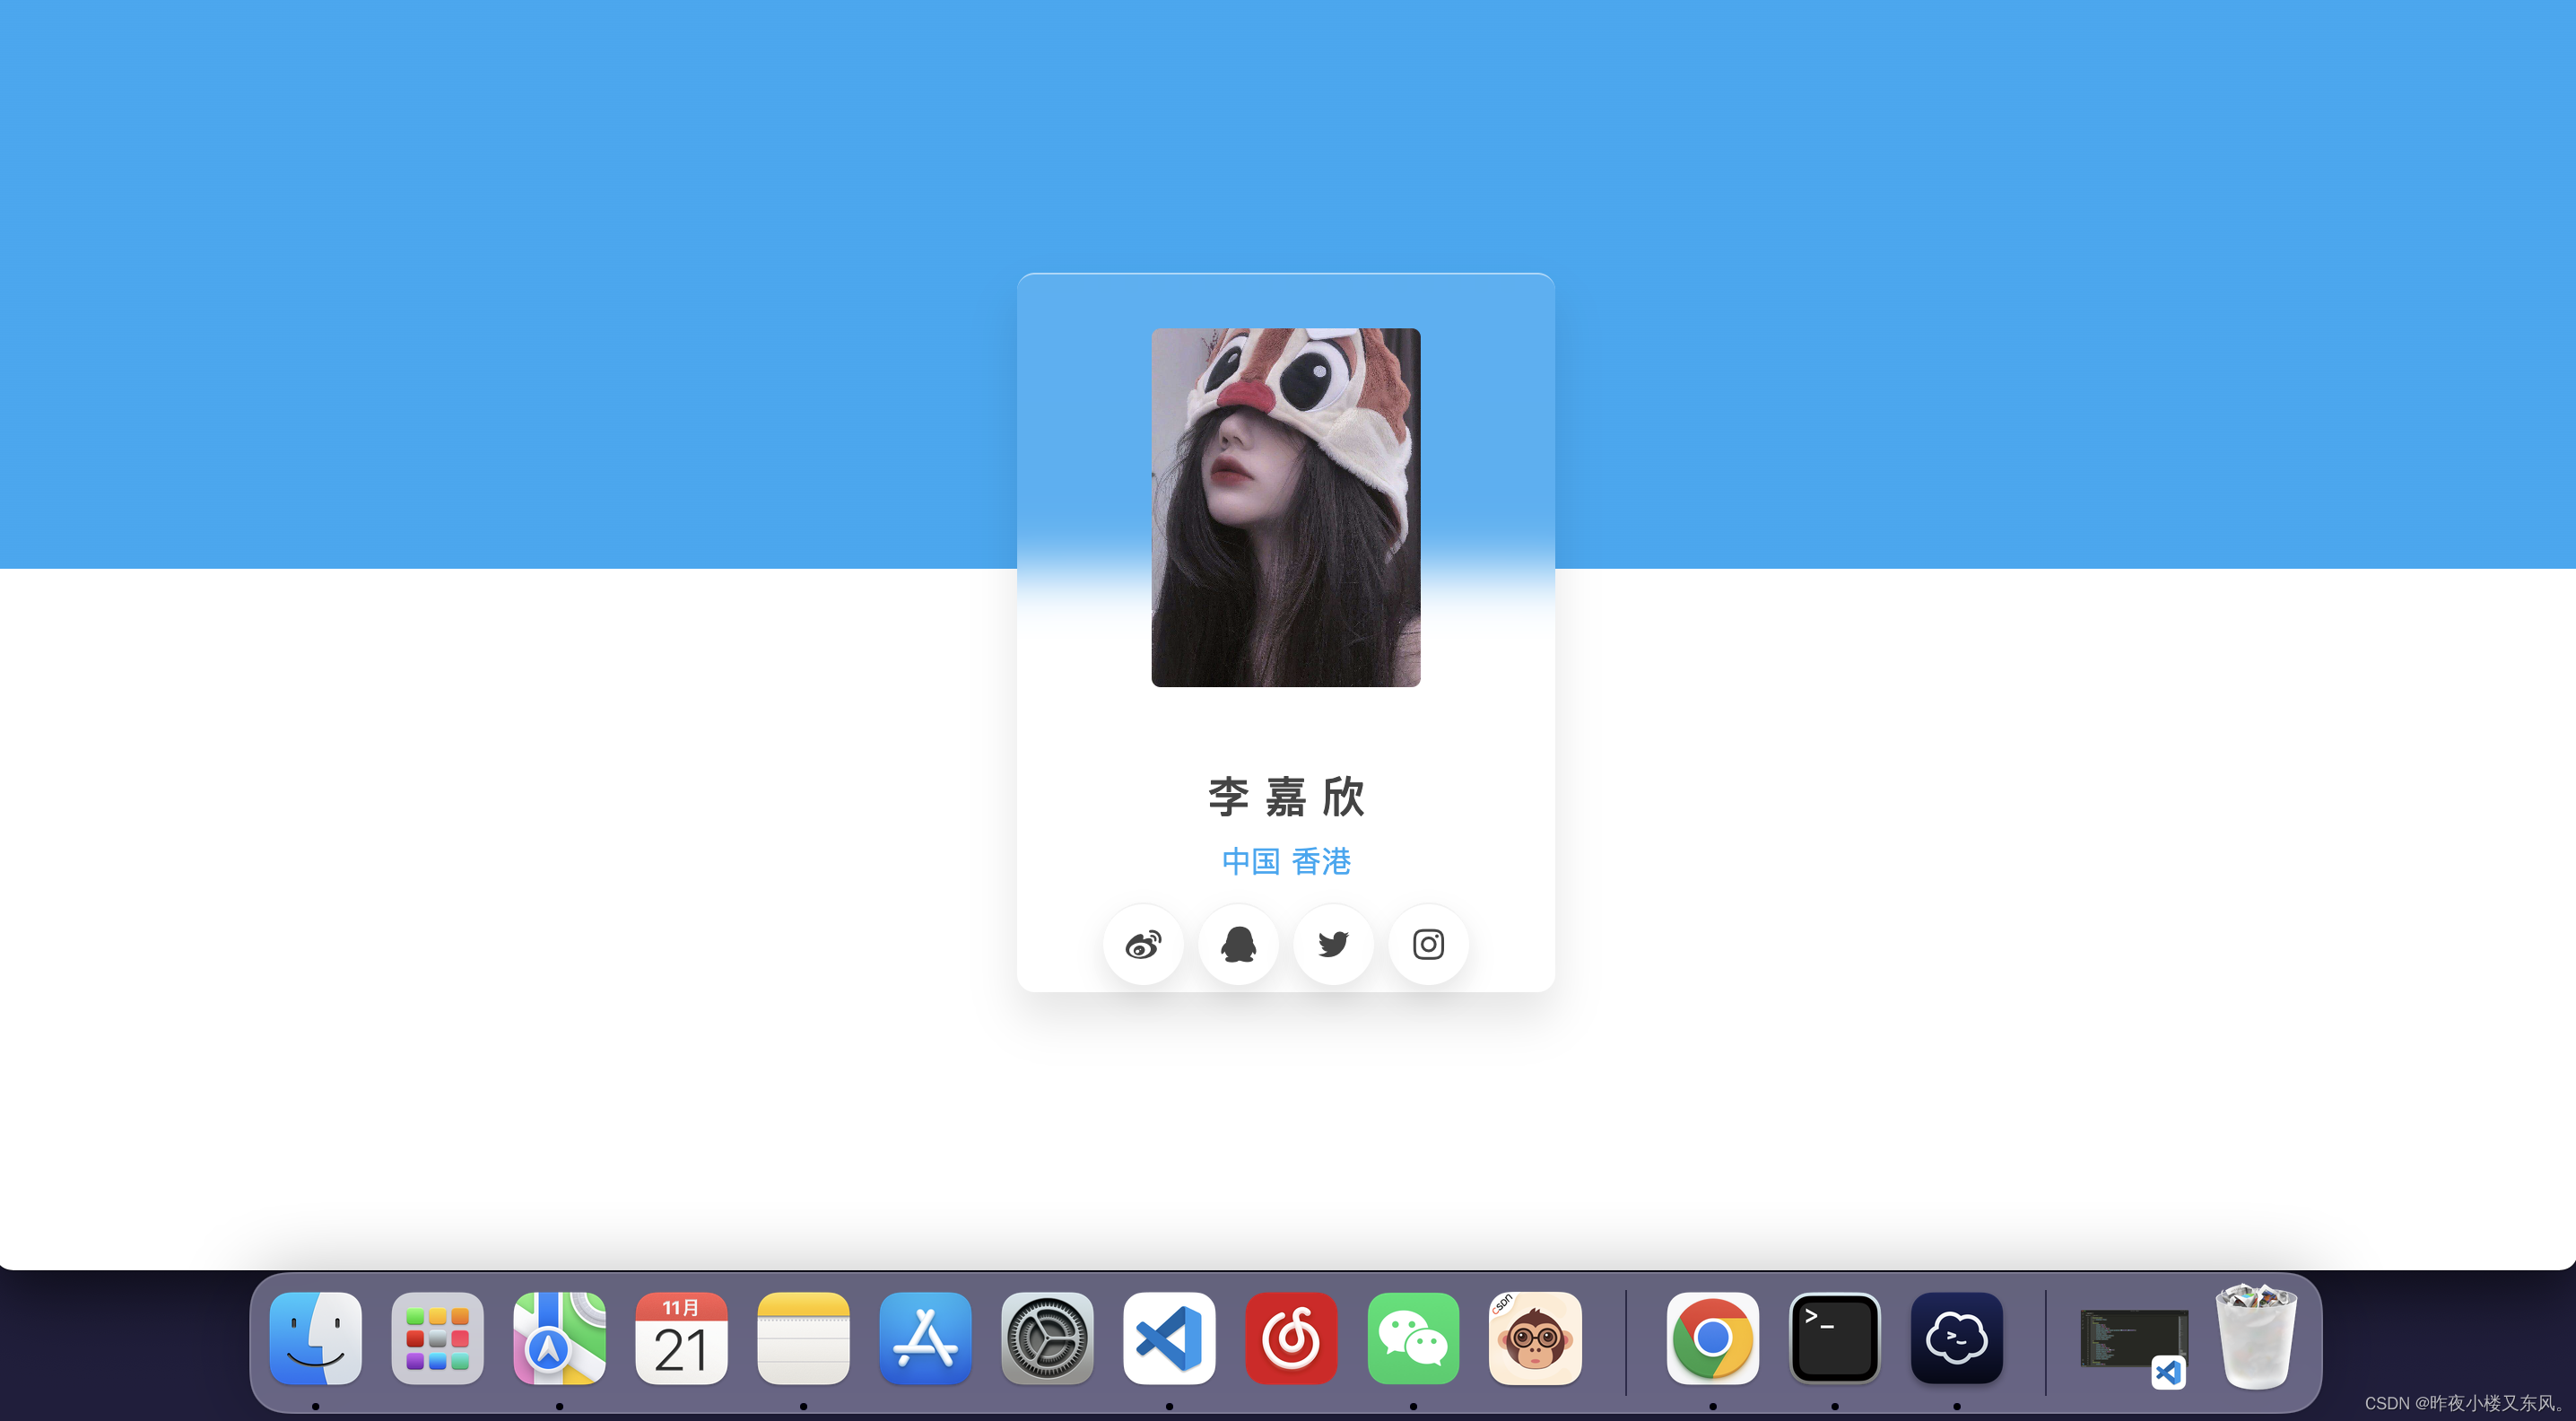Open the Instagram icon link
This screenshot has height=1421, width=2576.
pos(1428,944)
